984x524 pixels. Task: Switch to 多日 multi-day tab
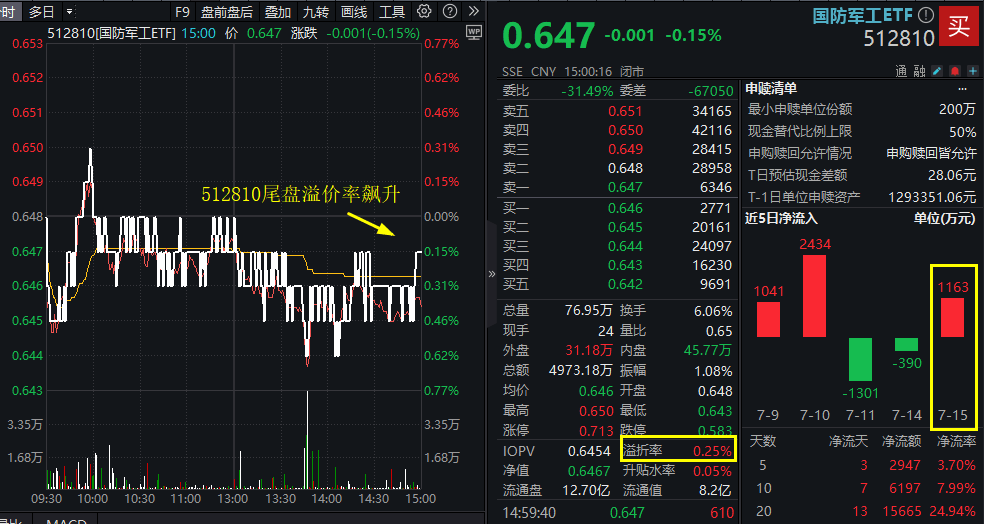[41, 11]
